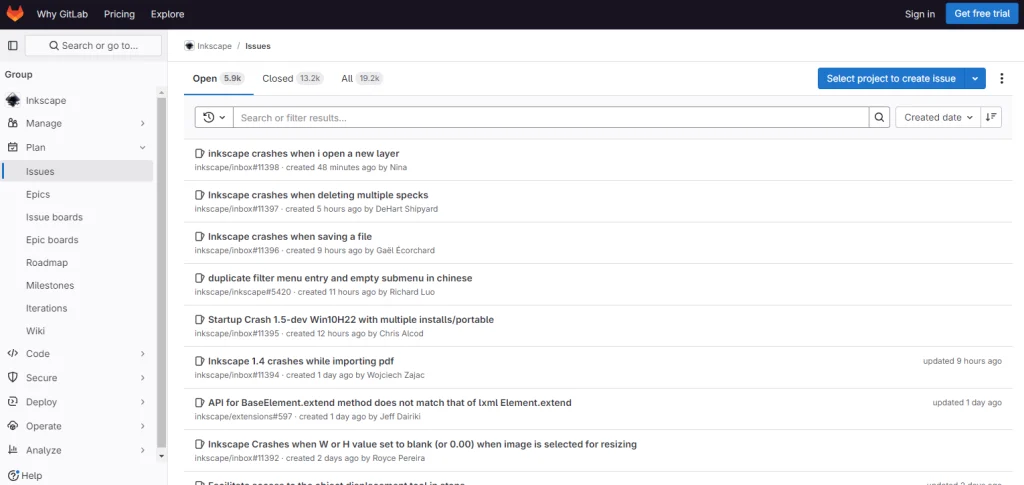Click the Operate icon in the sidebar

click(12, 426)
